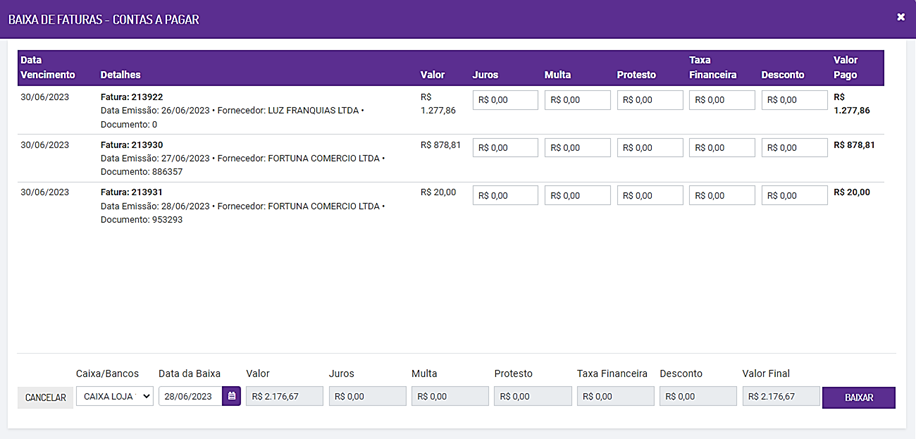Edit the Data da Baixa date field
916x439 pixels.
[190, 397]
